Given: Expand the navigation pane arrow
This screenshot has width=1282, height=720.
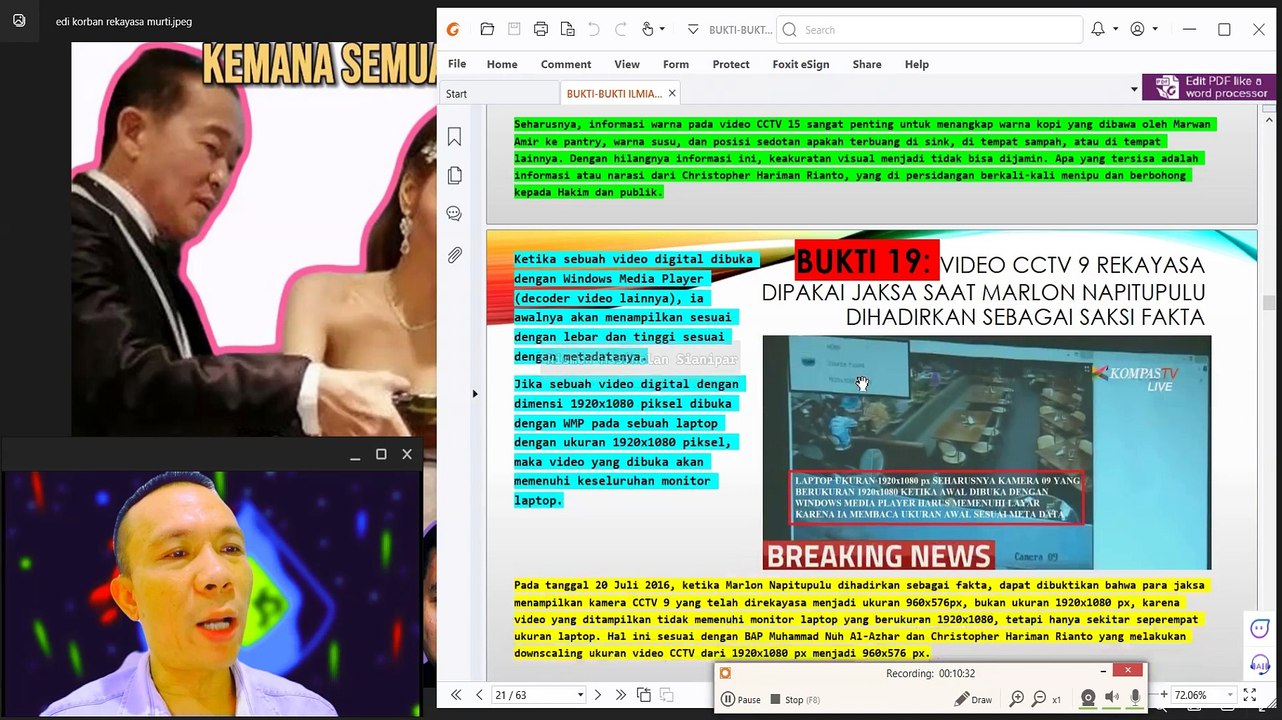Looking at the screenshot, I should point(475,394).
